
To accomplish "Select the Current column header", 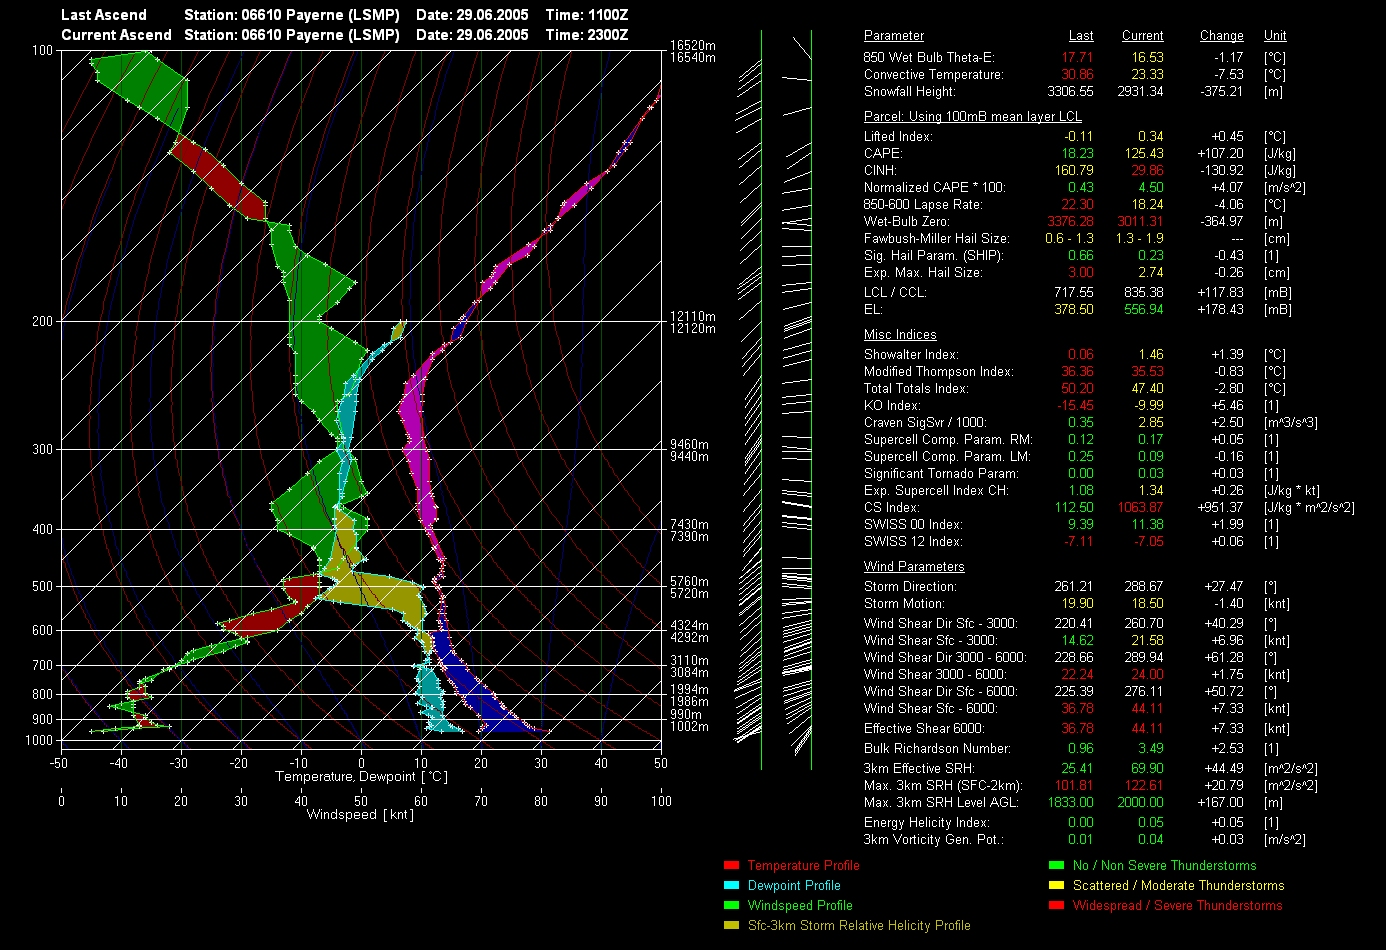I will point(1142,36).
